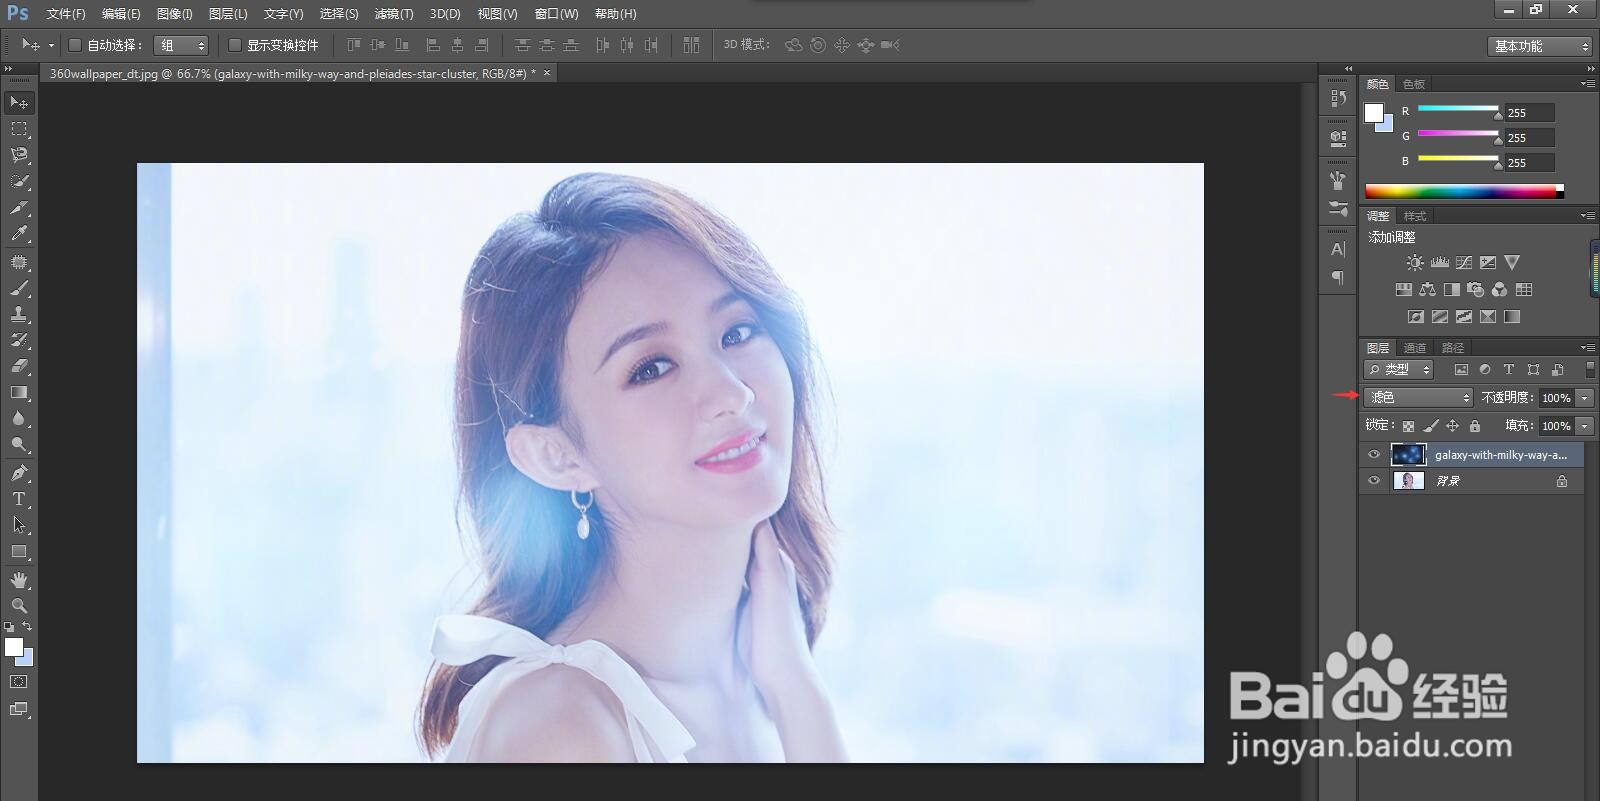1600x801 pixels.
Task: Hide the galaxy-with-milky-way layer
Action: [x=1374, y=455]
